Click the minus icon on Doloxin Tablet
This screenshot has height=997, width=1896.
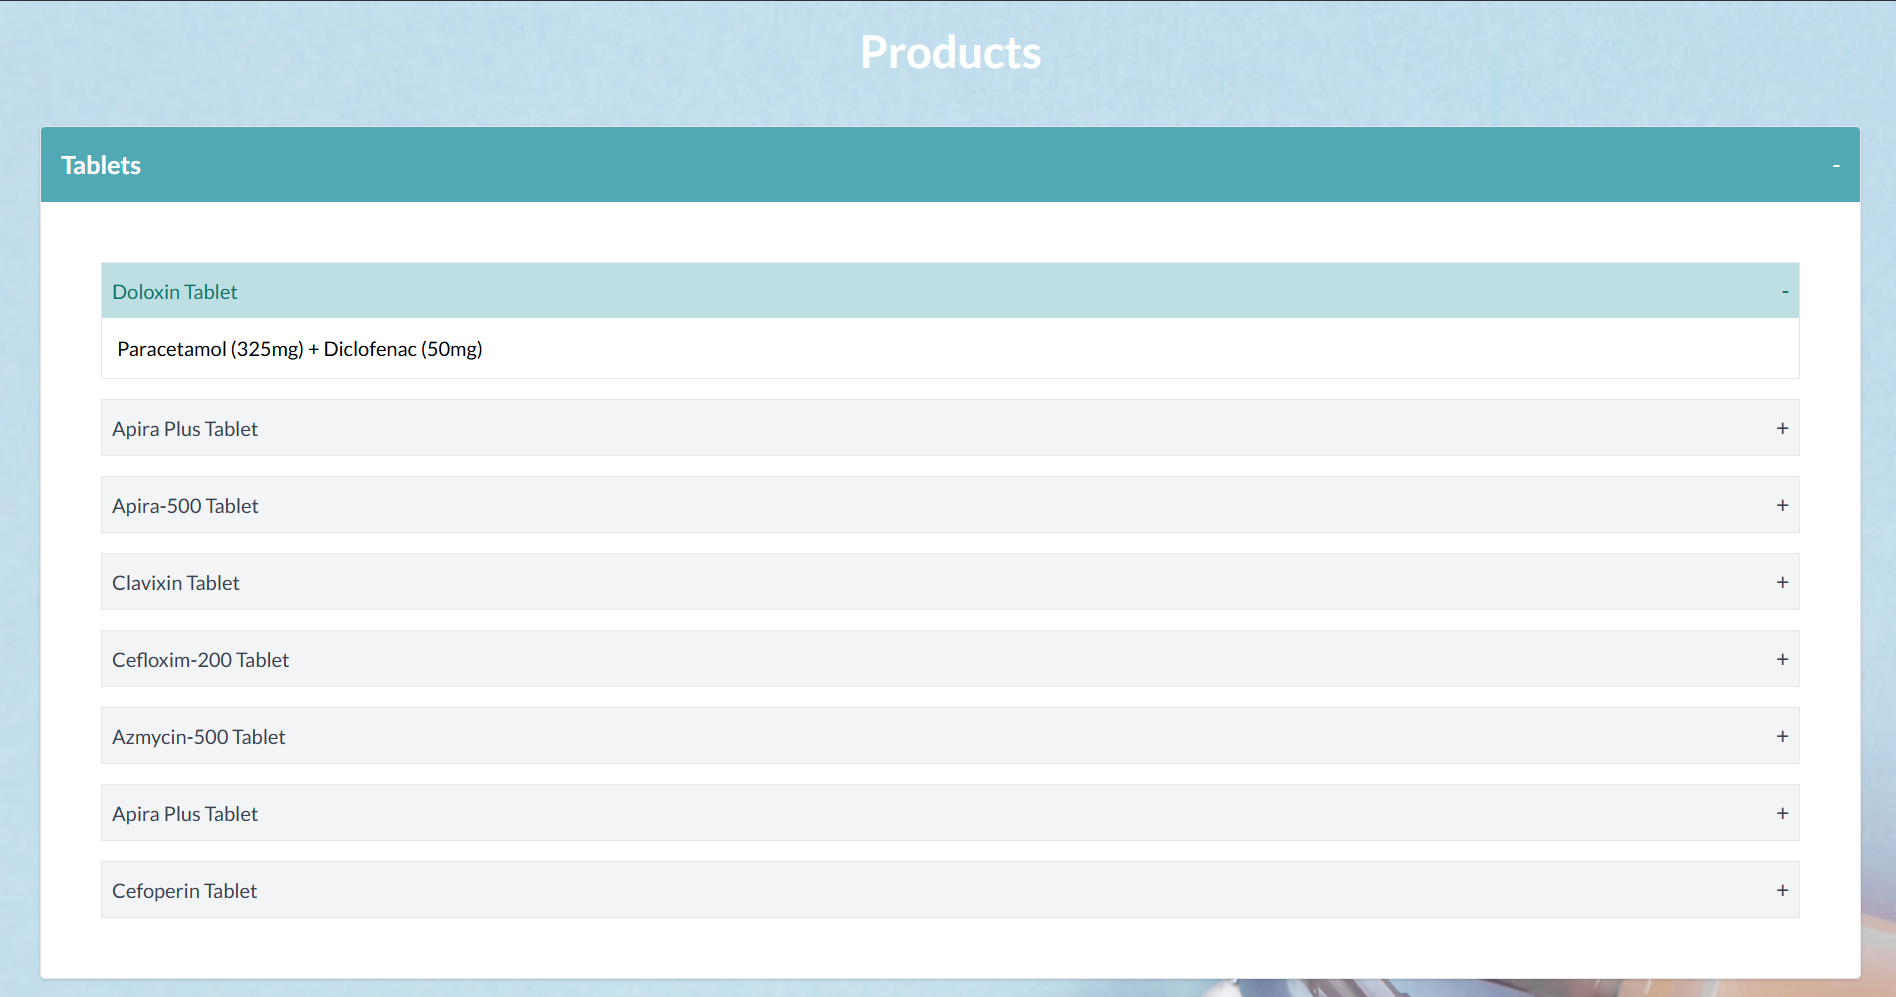(1784, 292)
